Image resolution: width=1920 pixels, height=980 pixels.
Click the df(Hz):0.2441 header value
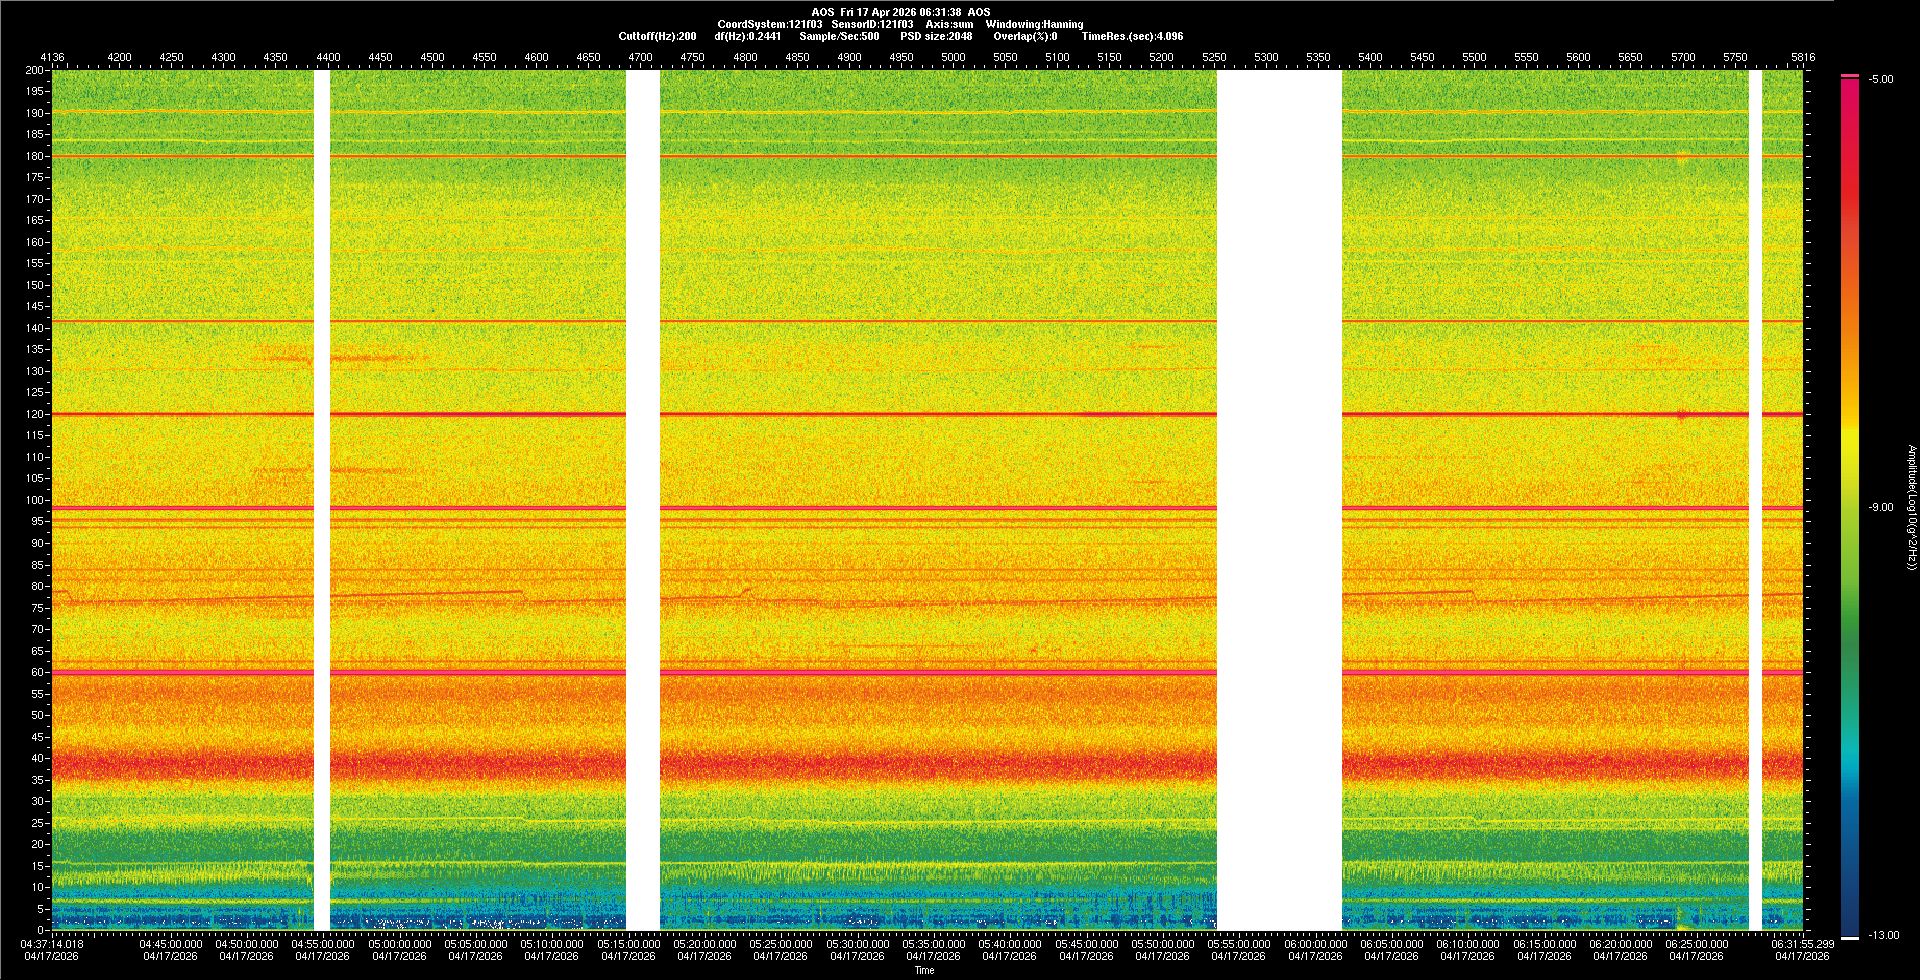click(747, 36)
